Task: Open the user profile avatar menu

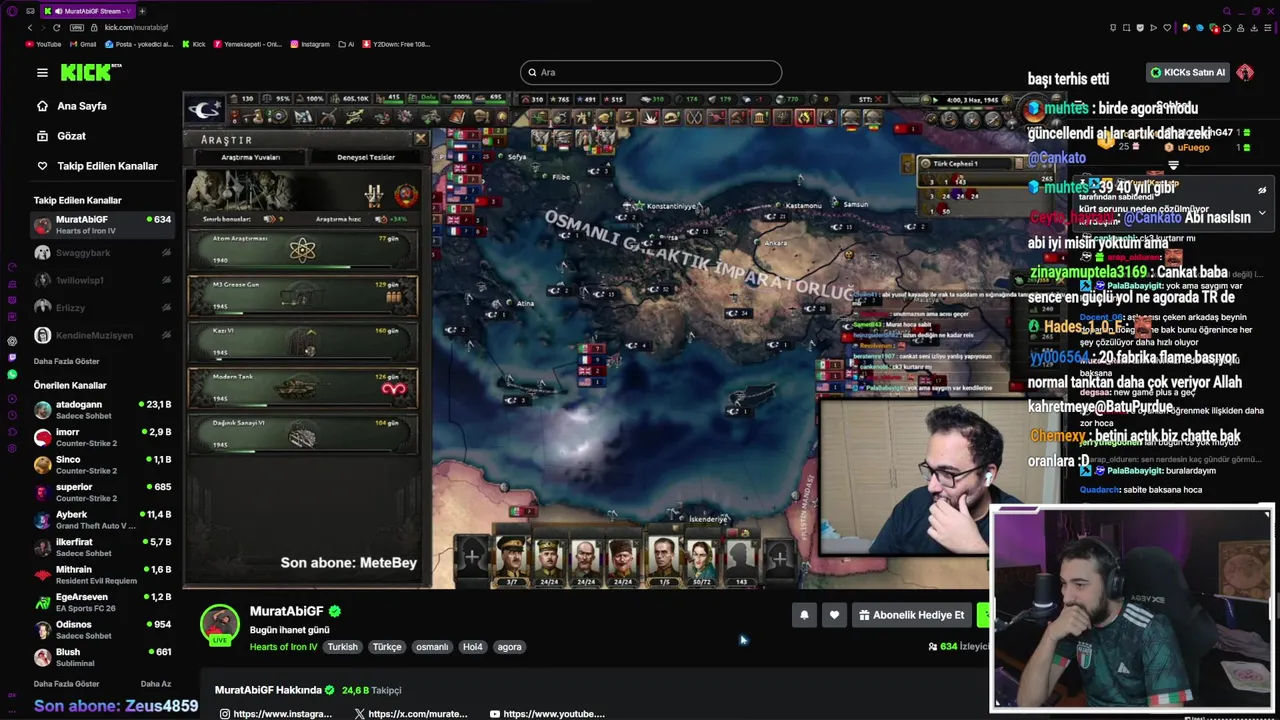Action: [x=1245, y=72]
